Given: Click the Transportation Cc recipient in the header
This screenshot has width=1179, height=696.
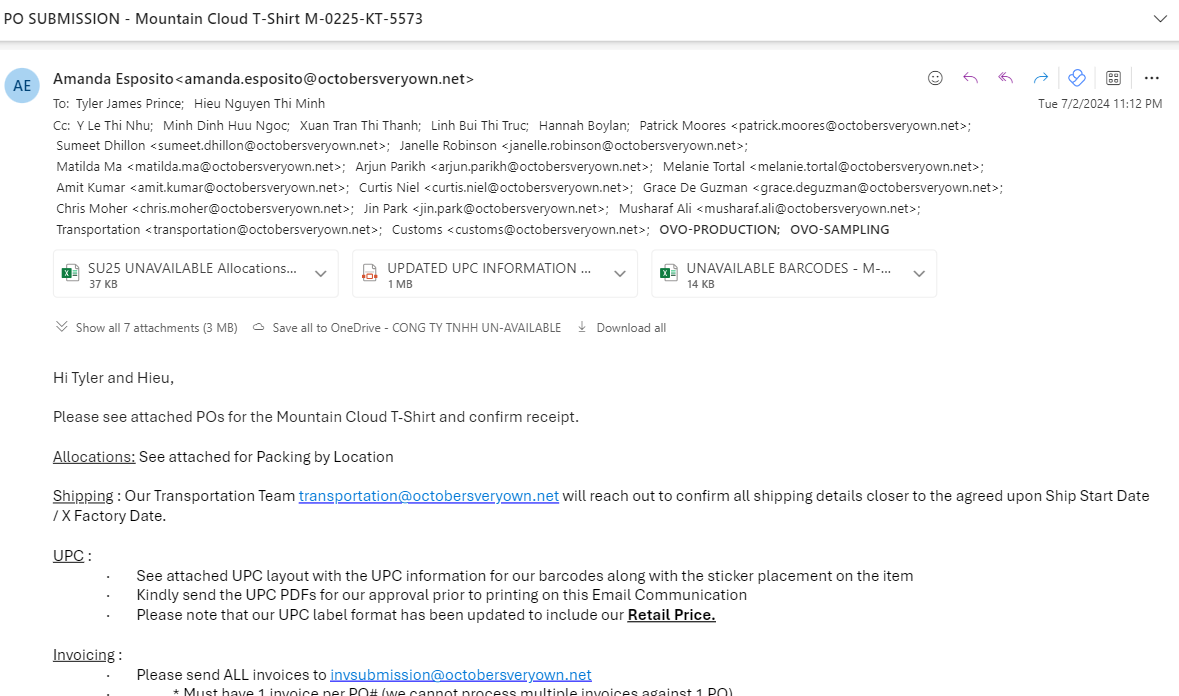Looking at the screenshot, I should 219,230.
